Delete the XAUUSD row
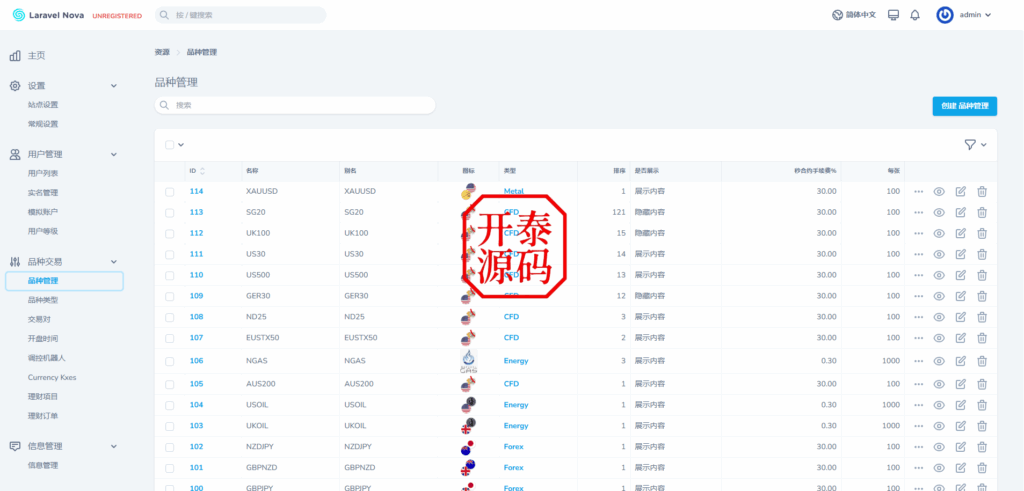 click(x=982, y=191)
